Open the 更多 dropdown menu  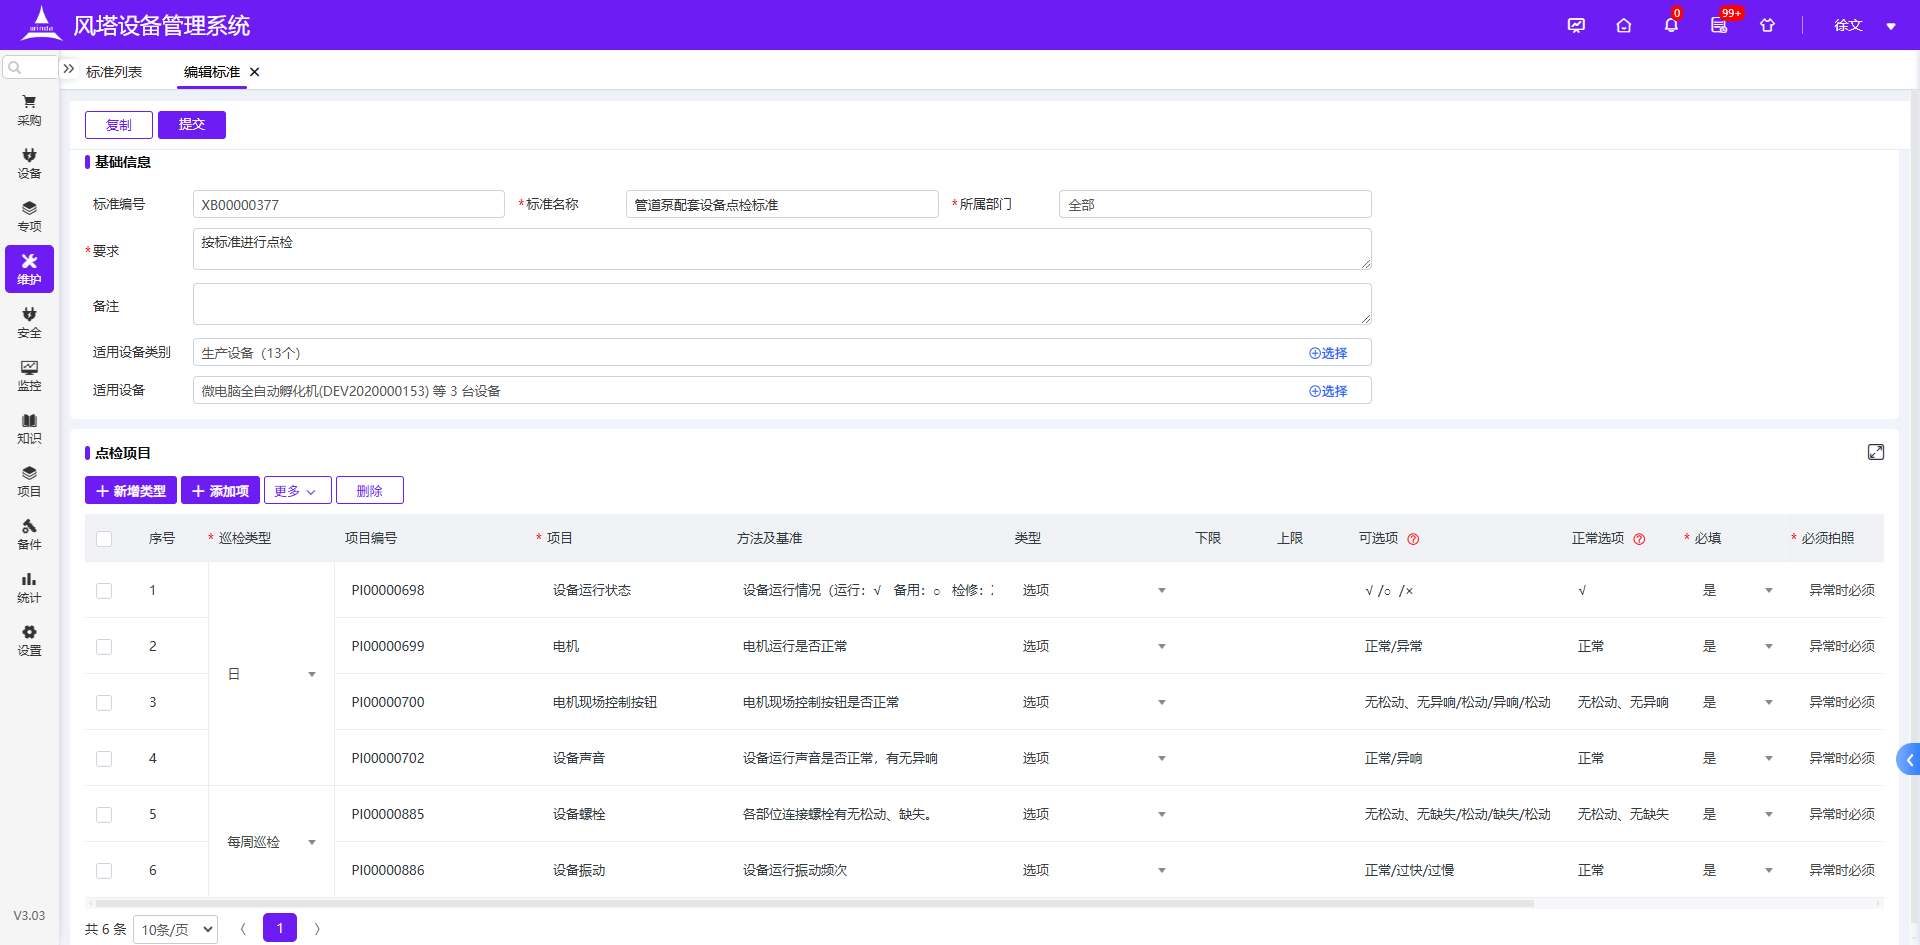(x=297, y=490)
